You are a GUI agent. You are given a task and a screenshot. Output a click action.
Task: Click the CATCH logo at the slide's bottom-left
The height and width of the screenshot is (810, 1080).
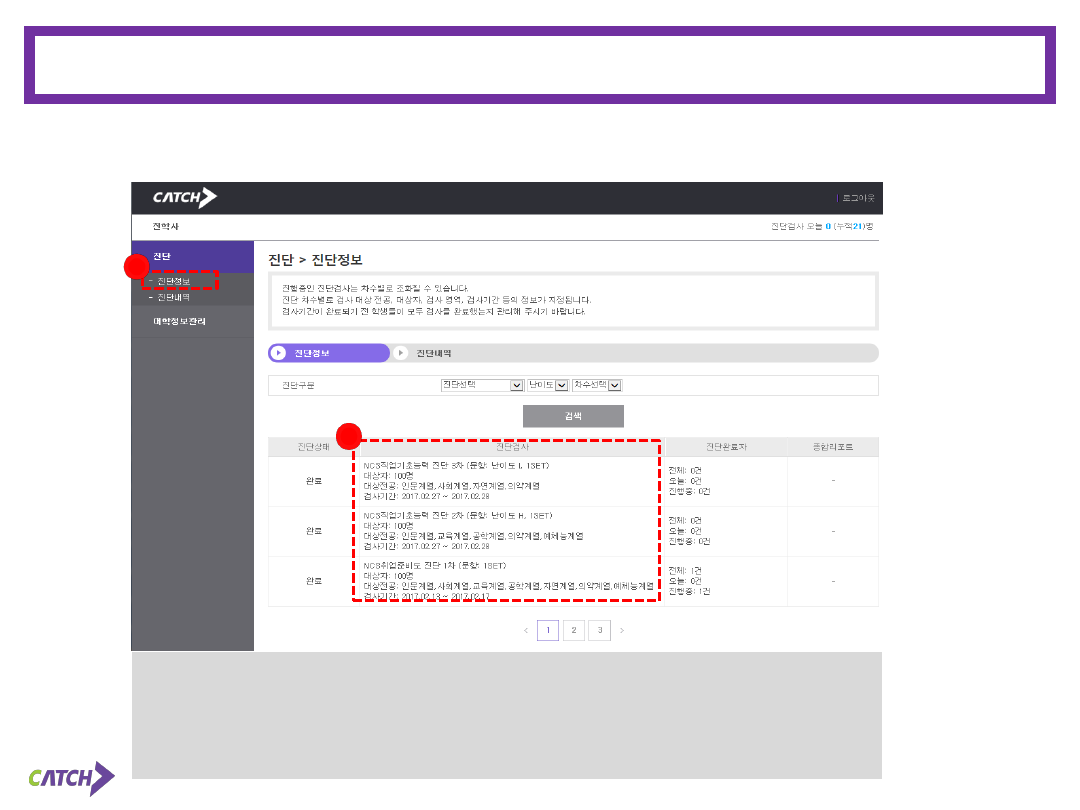tap(72, 778)
